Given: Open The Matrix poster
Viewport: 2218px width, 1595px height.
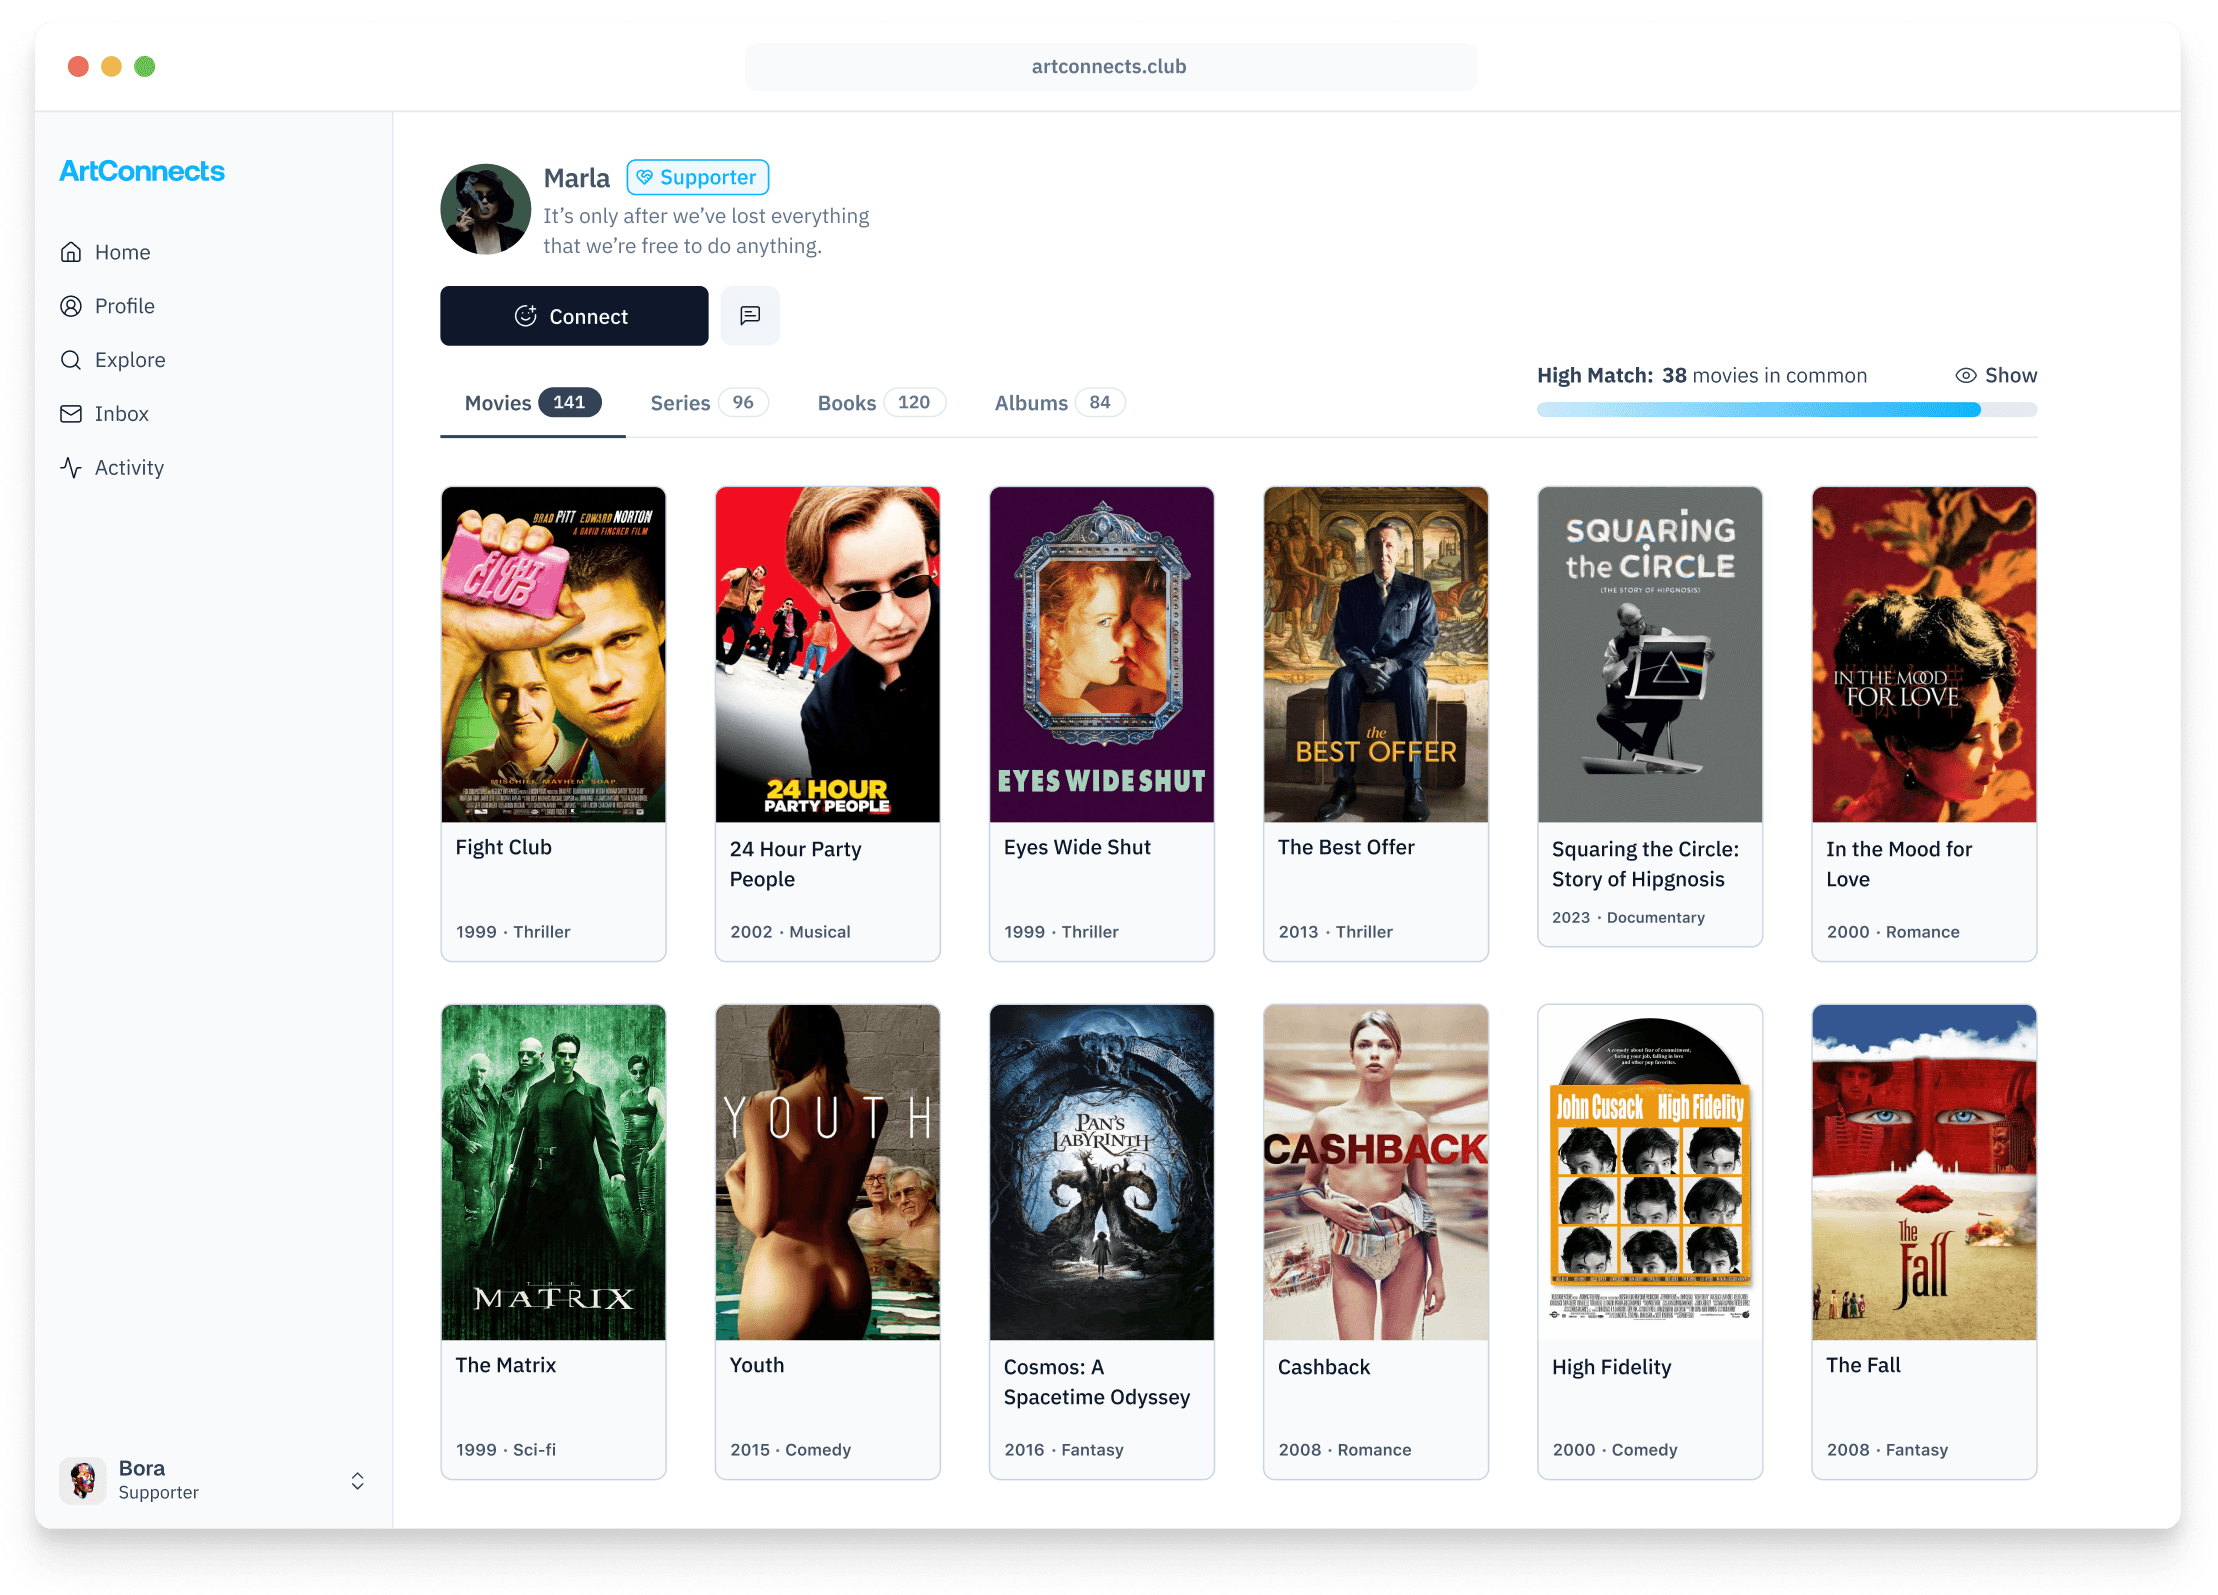Looking at the screenshot, I should [554, 1172].
